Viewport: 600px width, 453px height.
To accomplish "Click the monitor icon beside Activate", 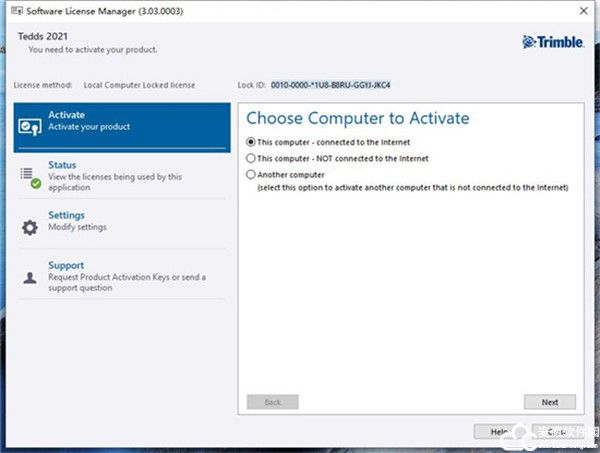I will pyautogui.click(x=30, y=122).
